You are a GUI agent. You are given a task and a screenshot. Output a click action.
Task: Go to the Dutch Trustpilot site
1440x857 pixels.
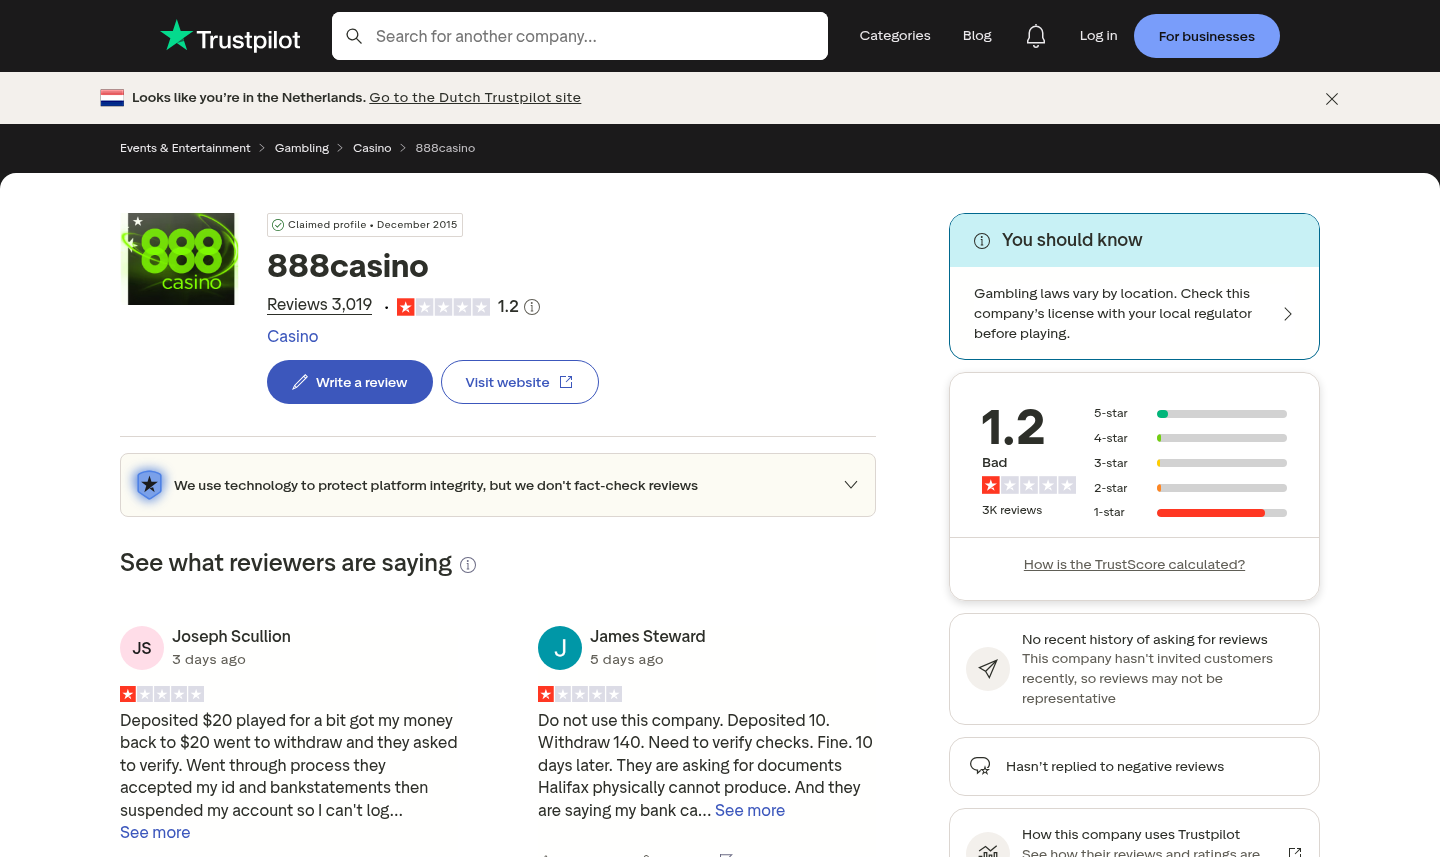point(475,98)
